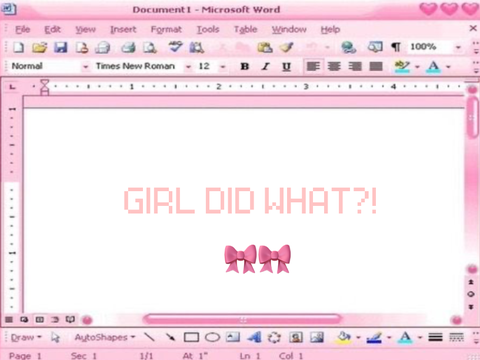Viewport: 480px width, 360px height.
Task: Click the Paste clipboard icon
Action: (265, 48)
